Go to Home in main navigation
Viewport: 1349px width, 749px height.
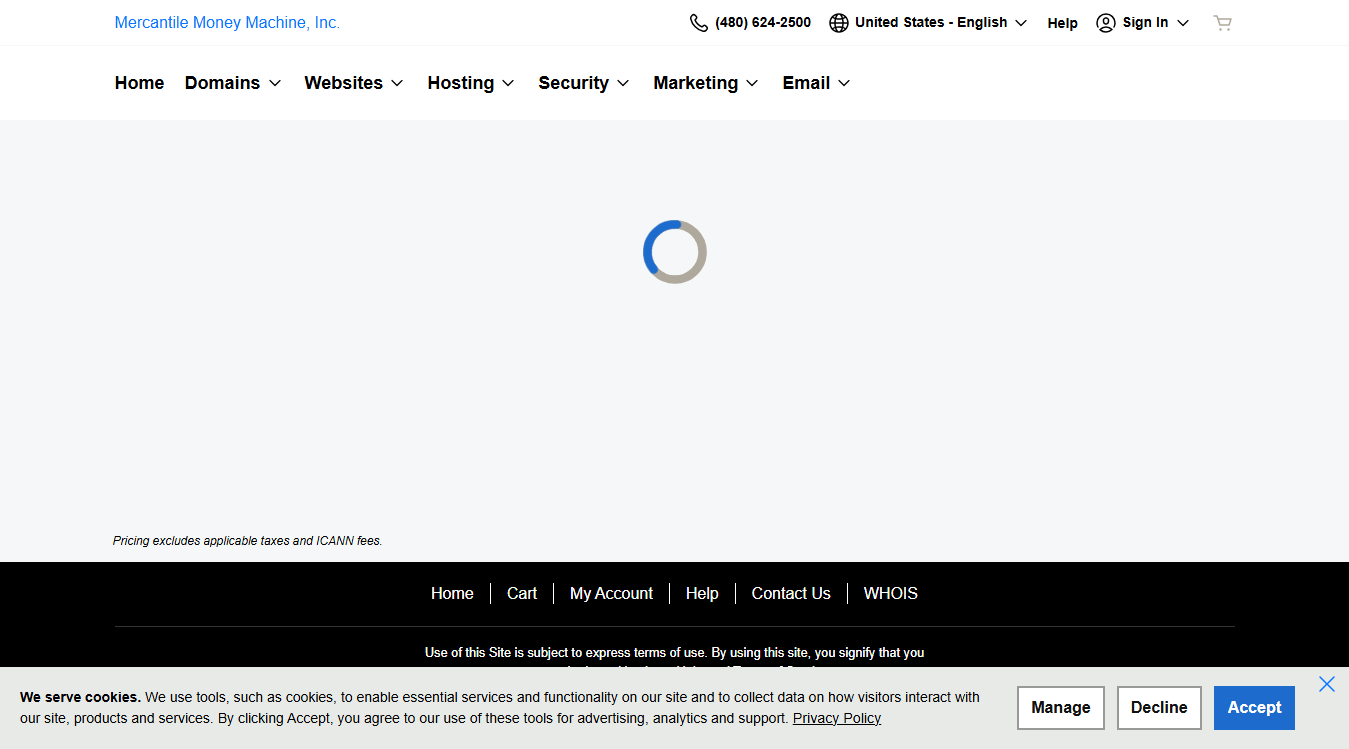[x=139, y=83]
